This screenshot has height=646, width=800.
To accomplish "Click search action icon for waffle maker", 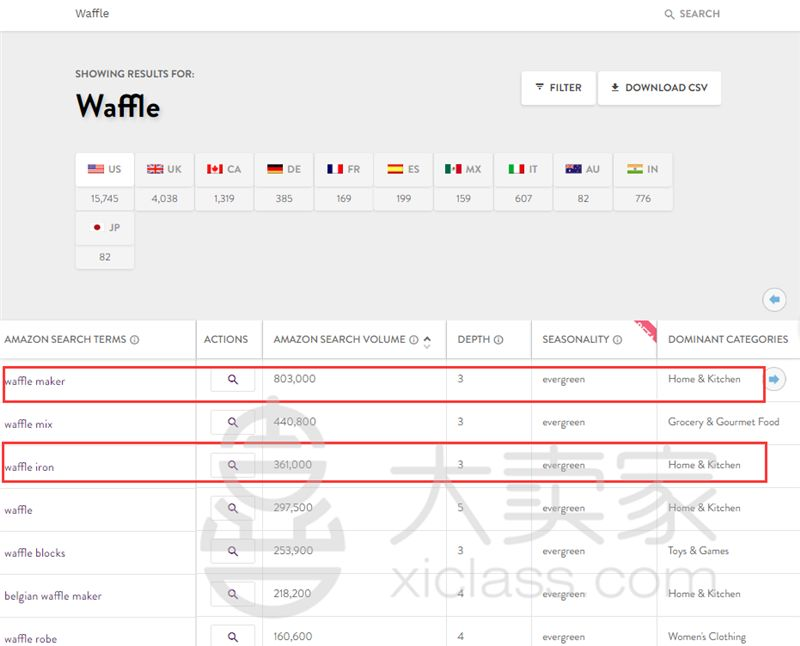I will [233, 380].
